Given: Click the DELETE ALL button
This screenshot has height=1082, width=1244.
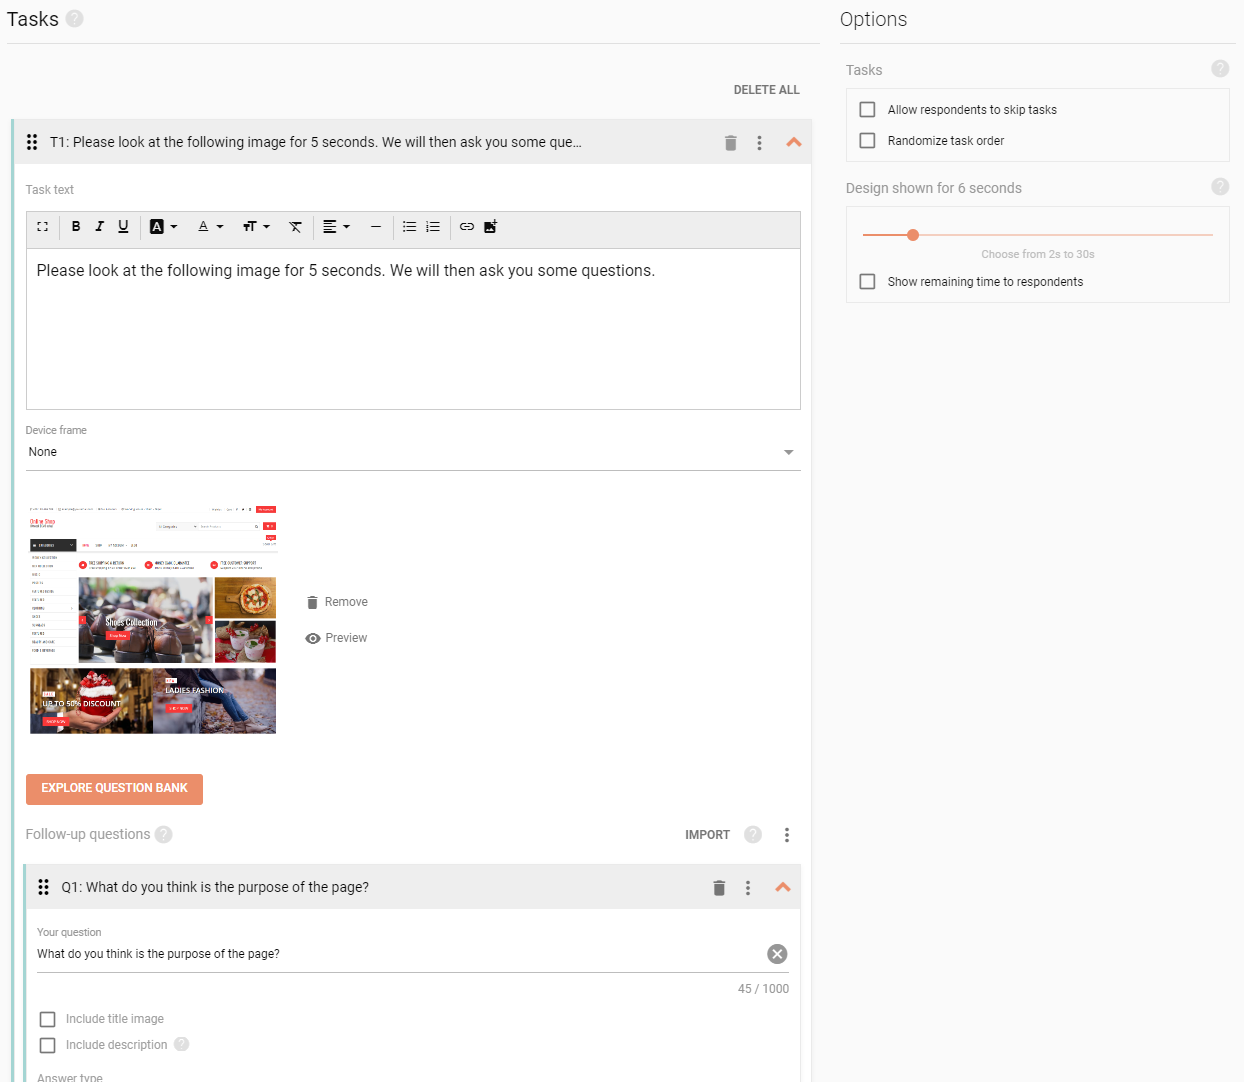Looking at the screenshot, I should pyautogui.click(x=766, y=90).
